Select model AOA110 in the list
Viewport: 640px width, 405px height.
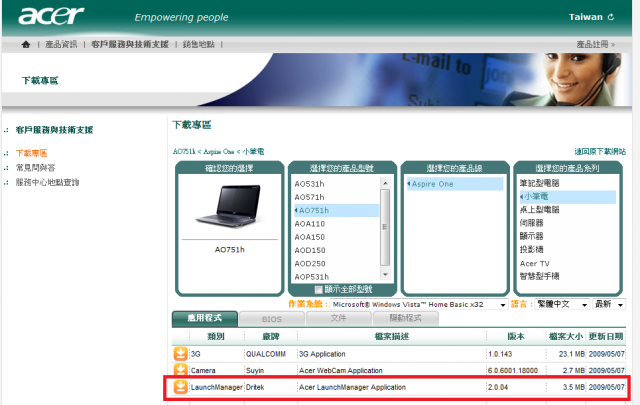pos(310,224)
